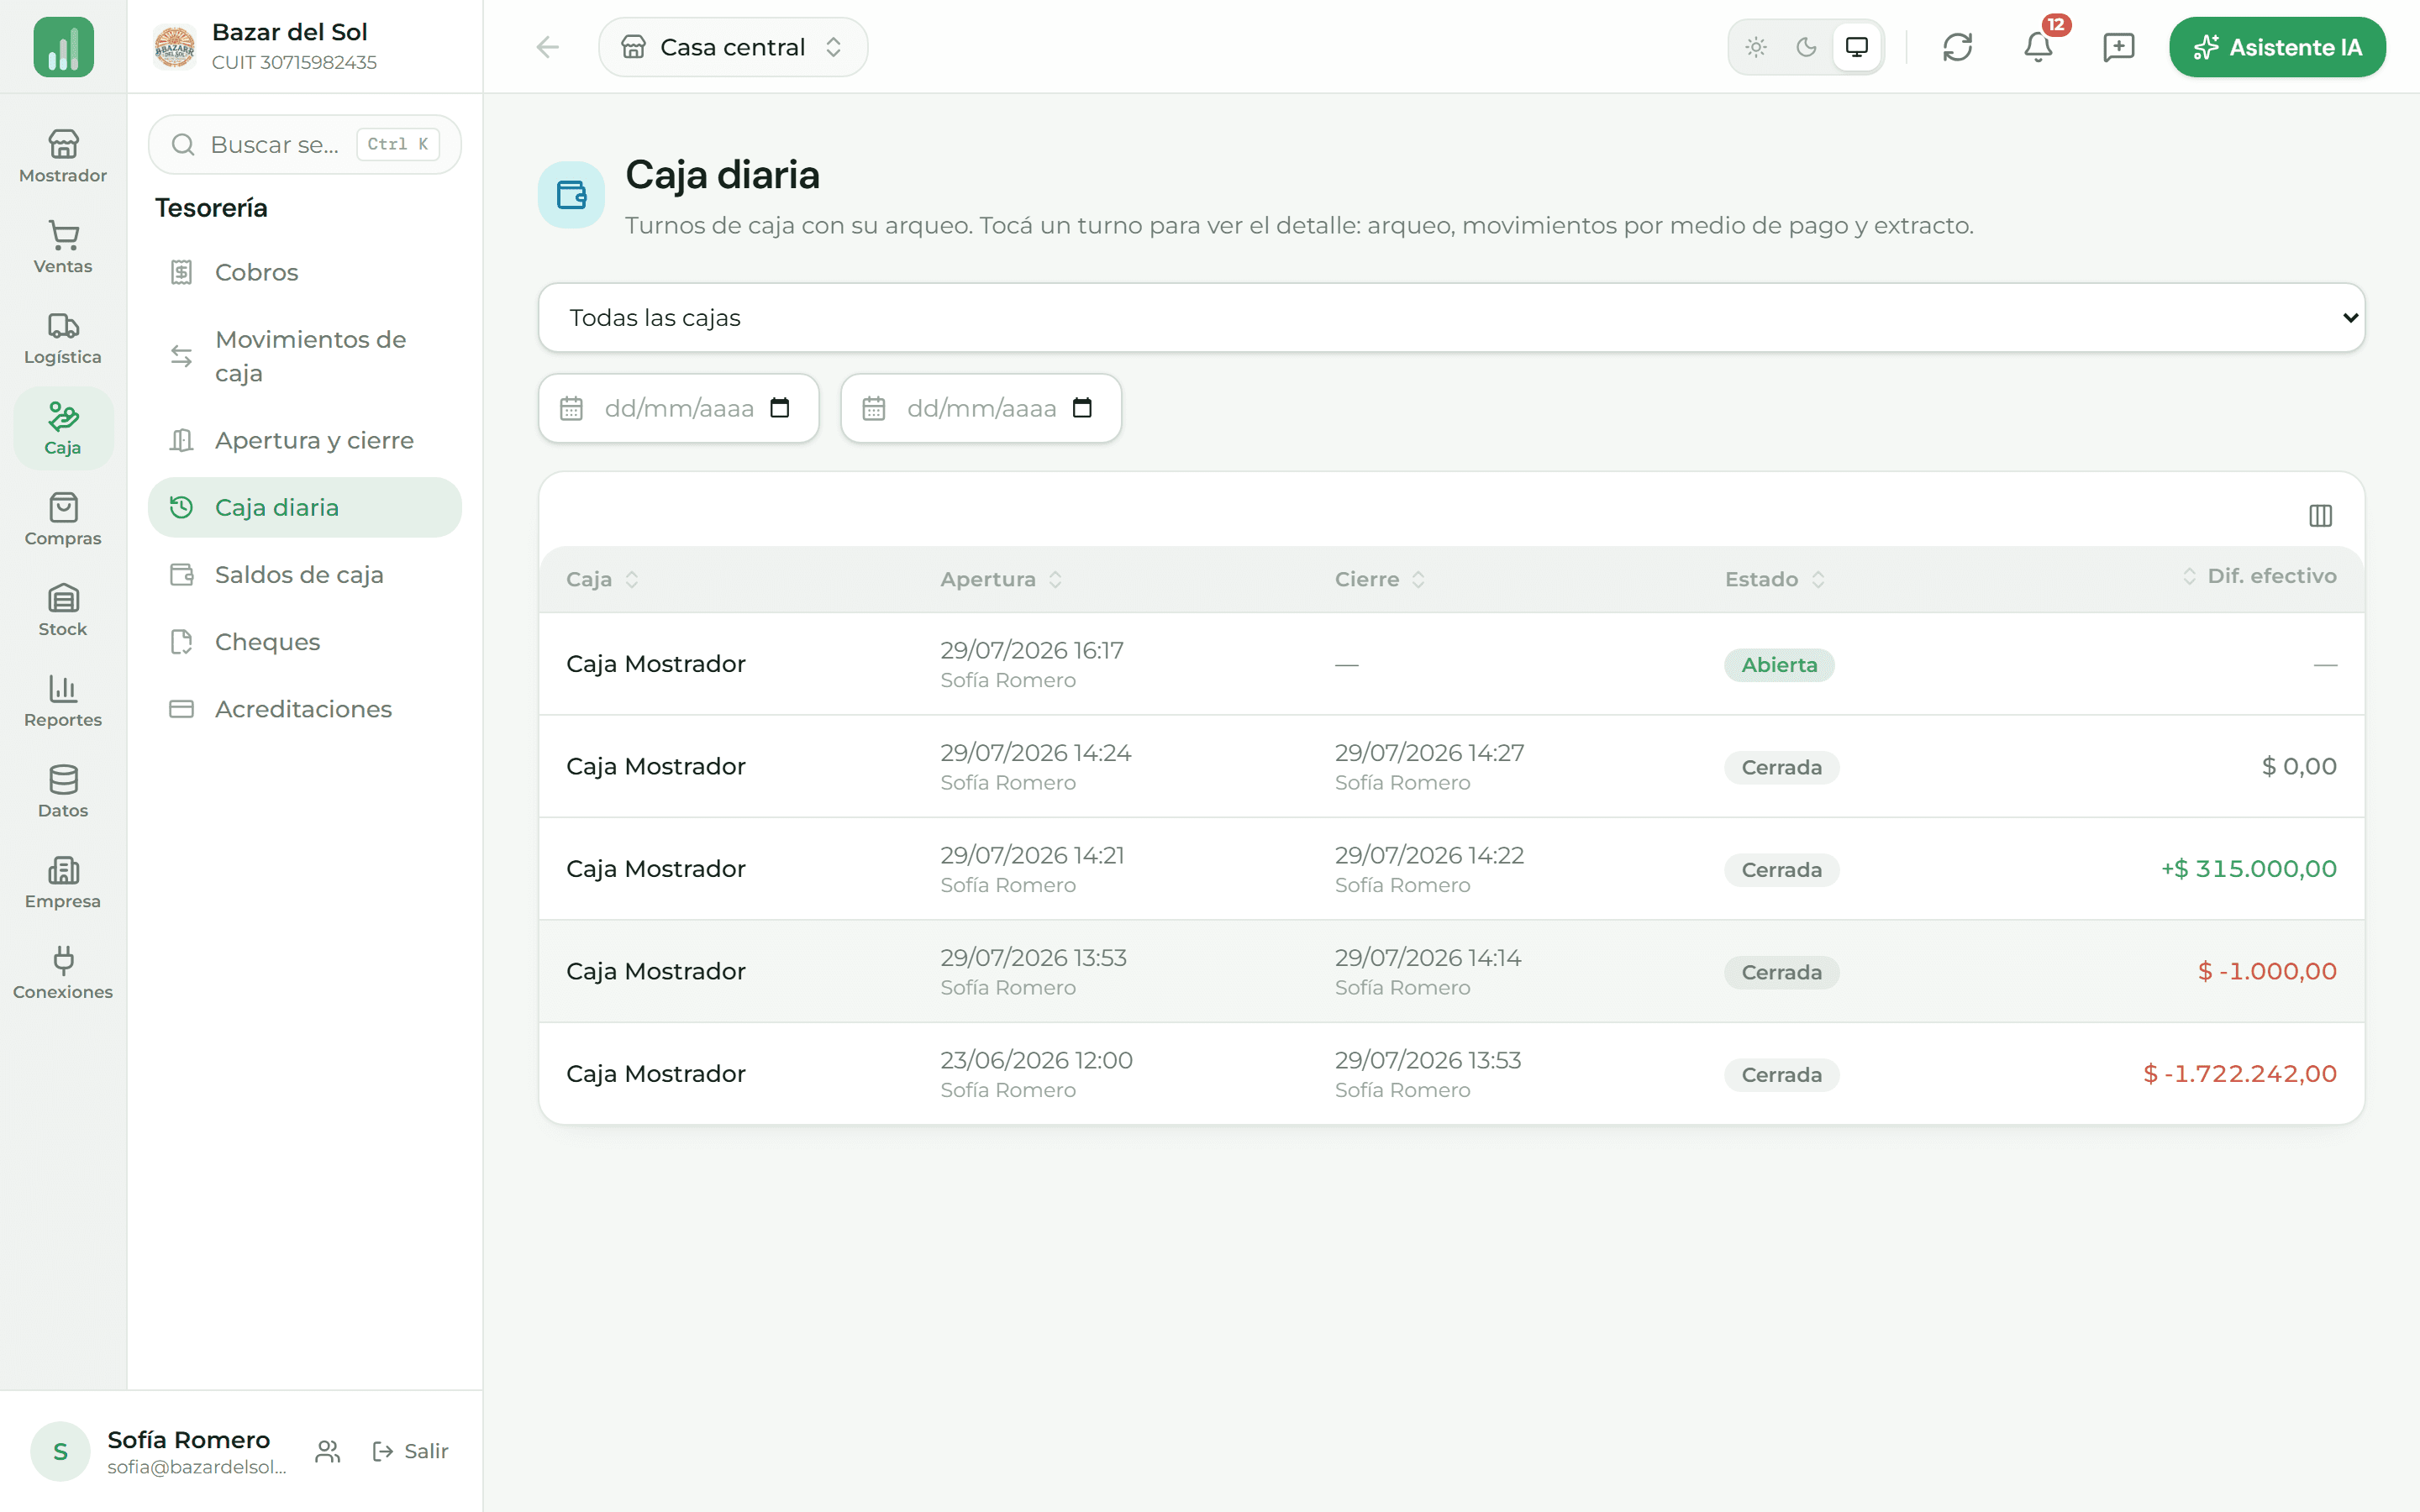Viewport: 2420px width, 1512px height.
Task: Expand Todas las cajas dropdown
Action: 1451,318
